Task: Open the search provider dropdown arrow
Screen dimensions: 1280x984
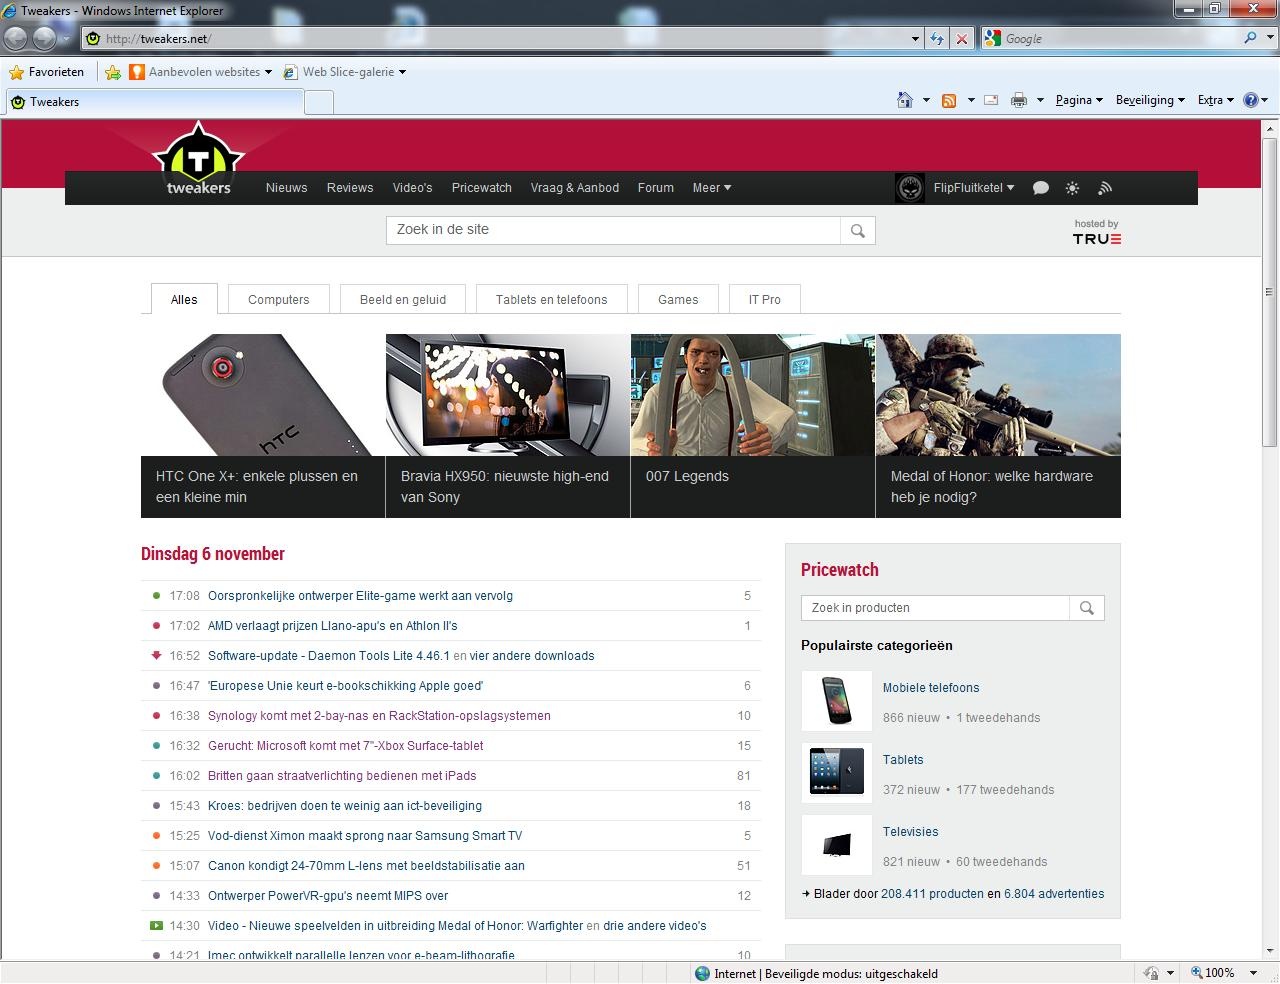Action: (1268, 39)
